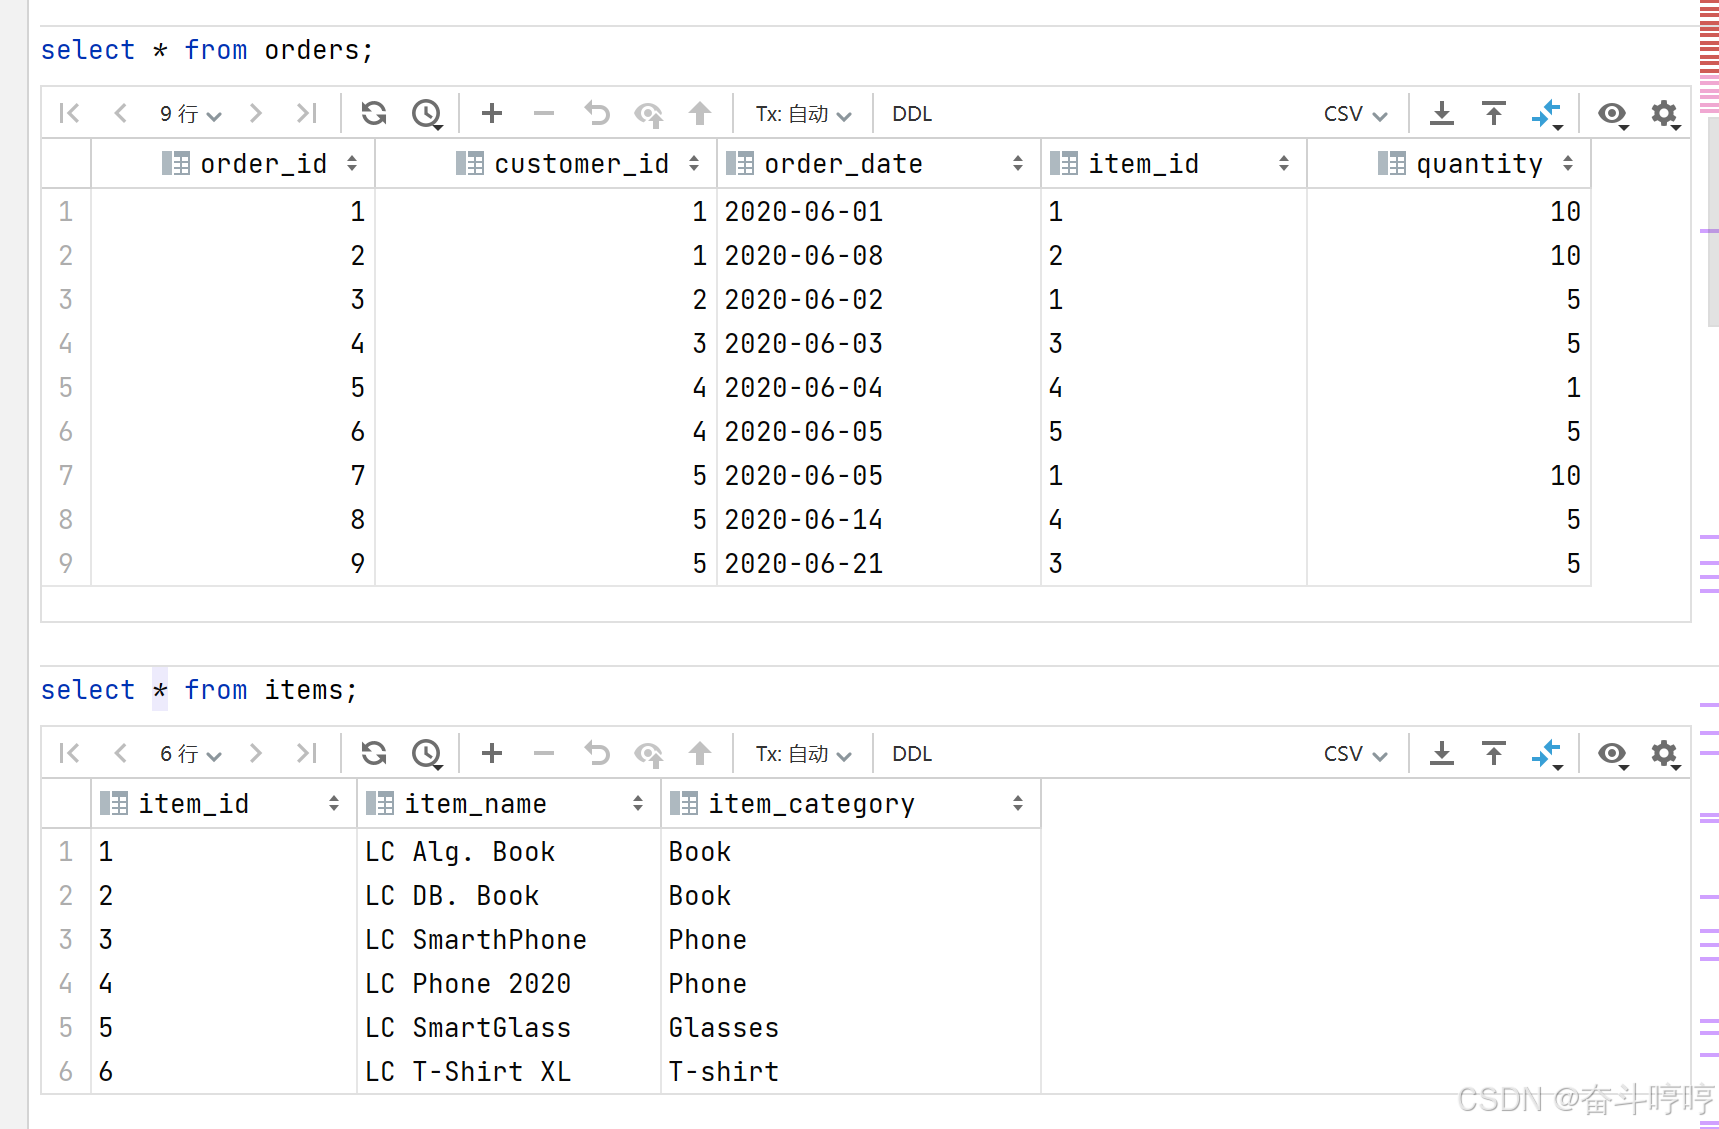Revert changes in items result toolbar
Image resolution: width=1719 pixels, height=1129 pixels.
coord(597,753)
